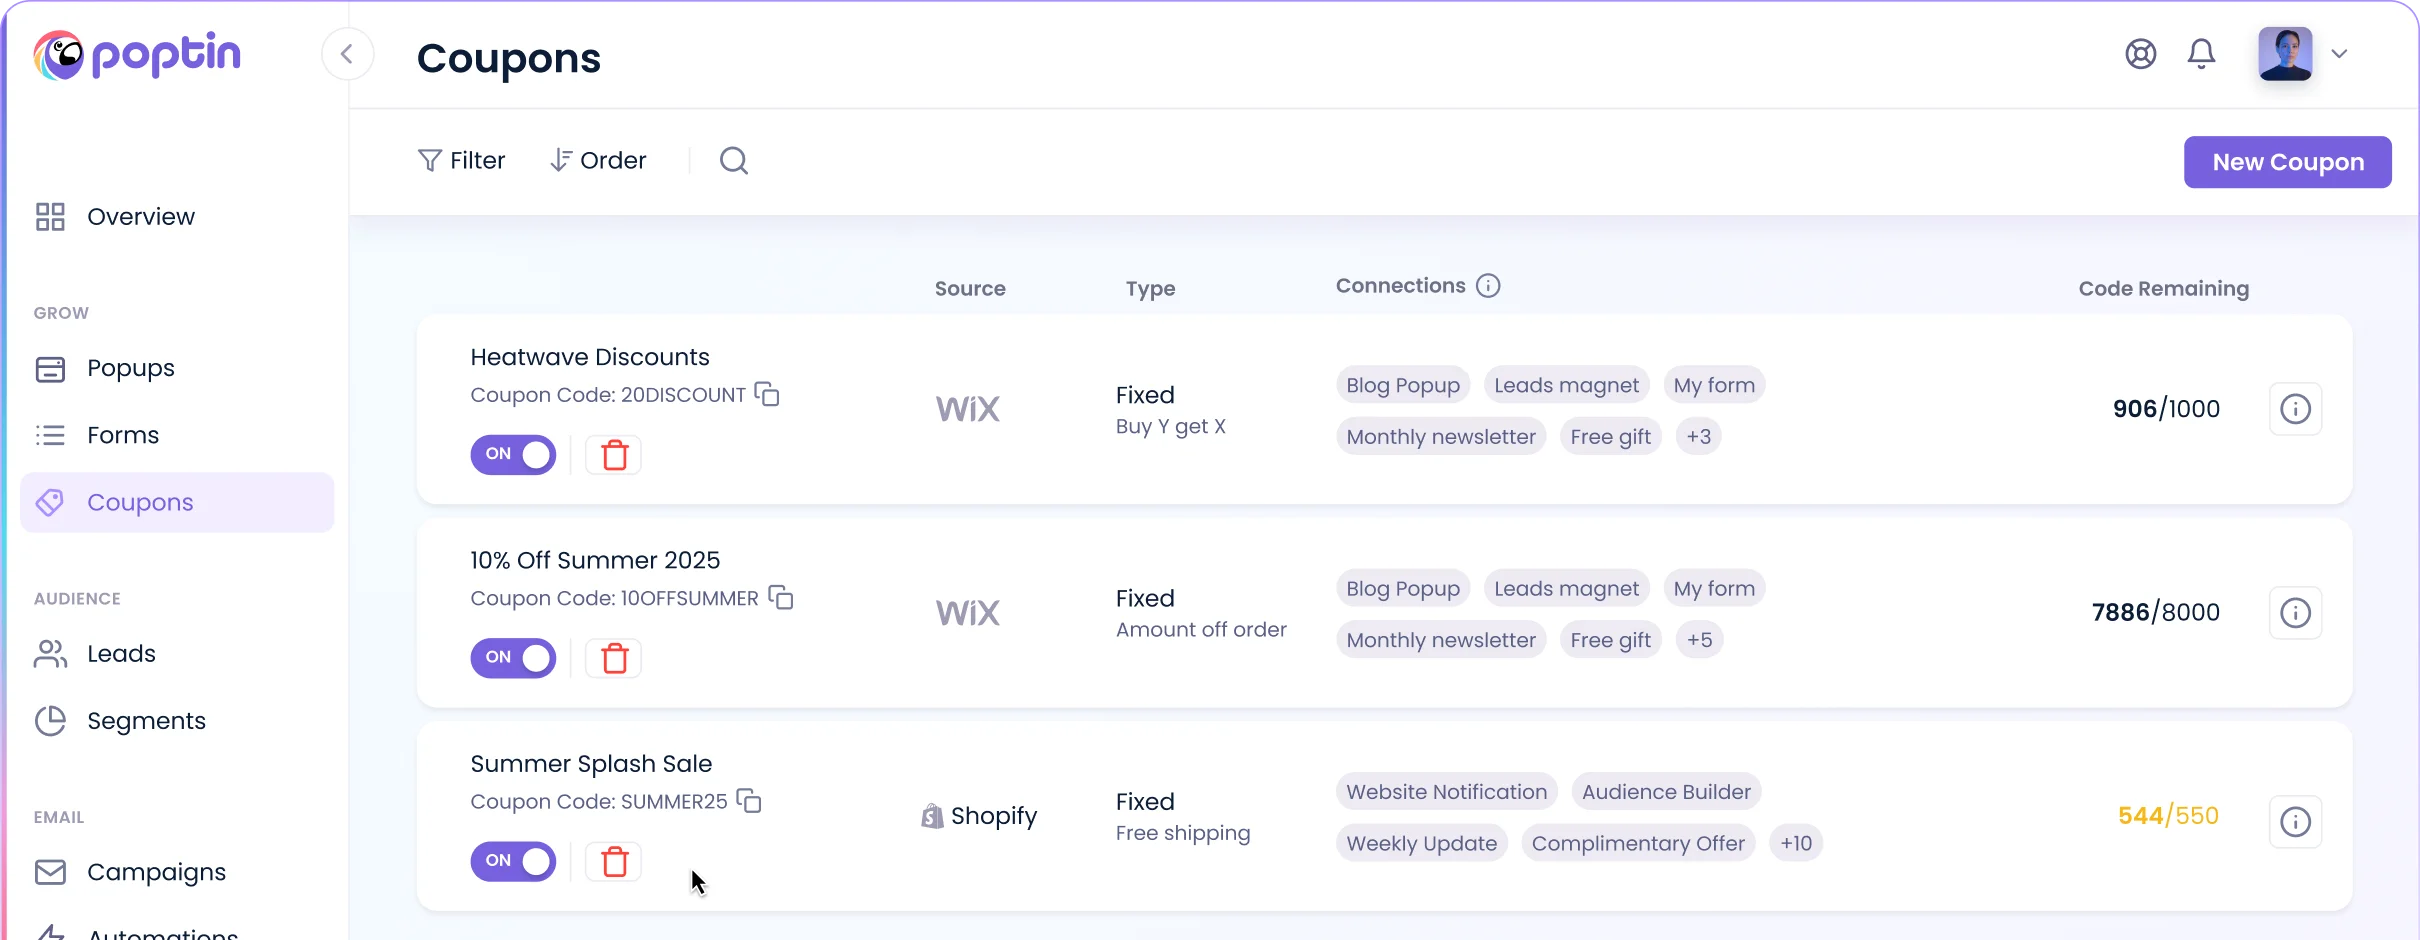
Task: Click the Type column header
Action: 1150,289
